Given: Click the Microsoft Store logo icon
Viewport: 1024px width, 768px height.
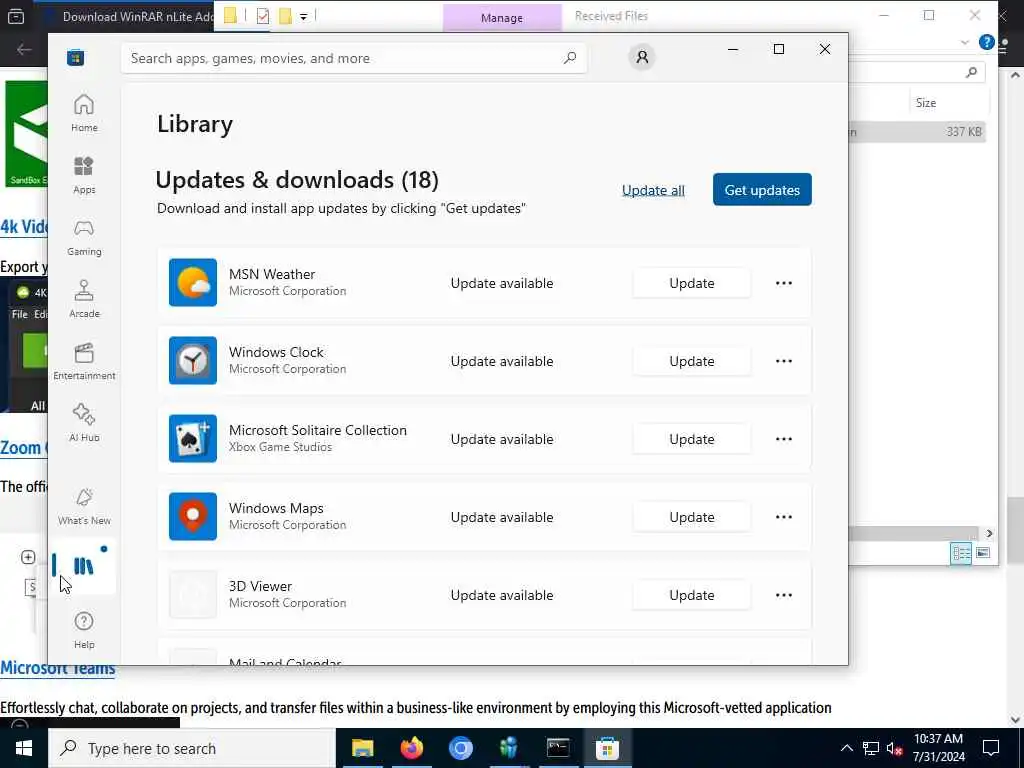Looking at the screenshot, I should (76, 57).
